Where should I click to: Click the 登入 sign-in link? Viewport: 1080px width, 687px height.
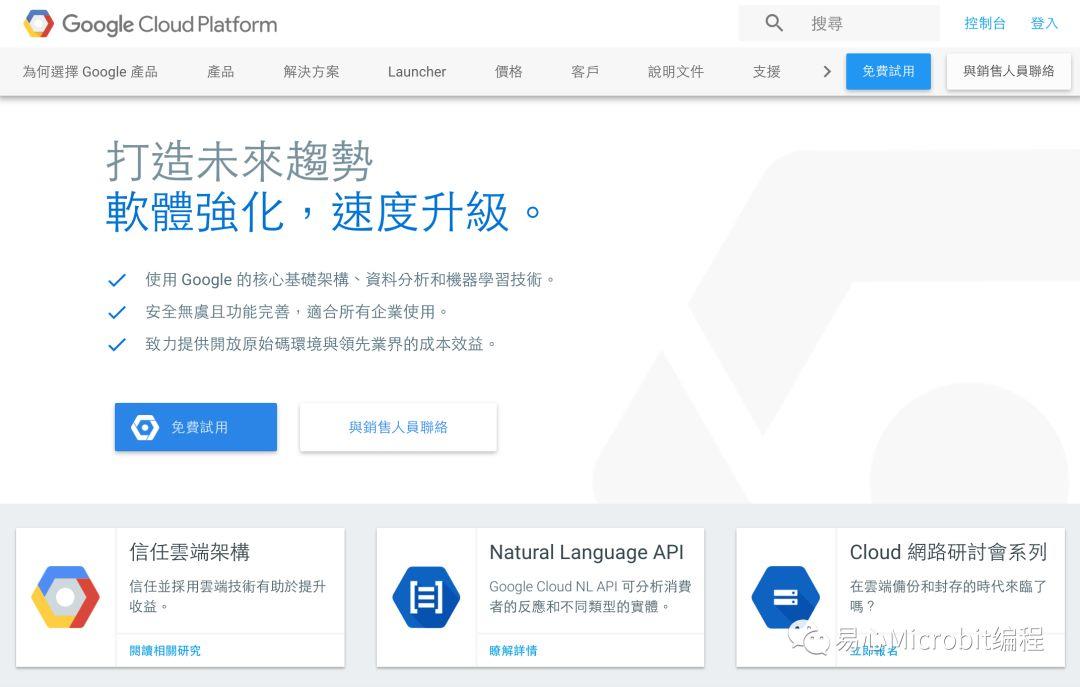[x=1043, y=23]
